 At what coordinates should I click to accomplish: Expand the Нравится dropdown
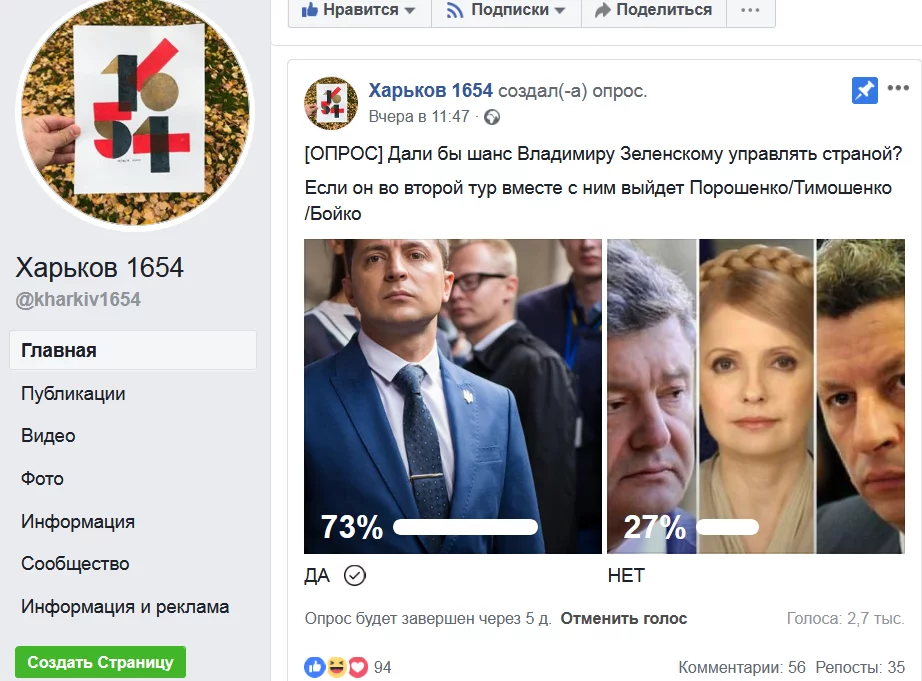(360, 10)
